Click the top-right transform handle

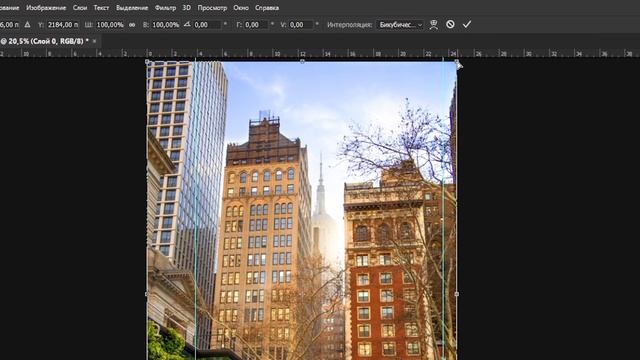coord(457,62)
